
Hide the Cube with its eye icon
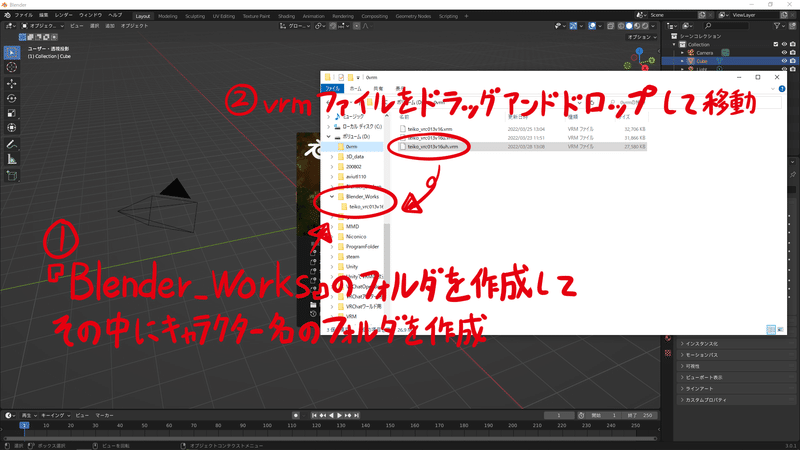(x=784, y=61)
